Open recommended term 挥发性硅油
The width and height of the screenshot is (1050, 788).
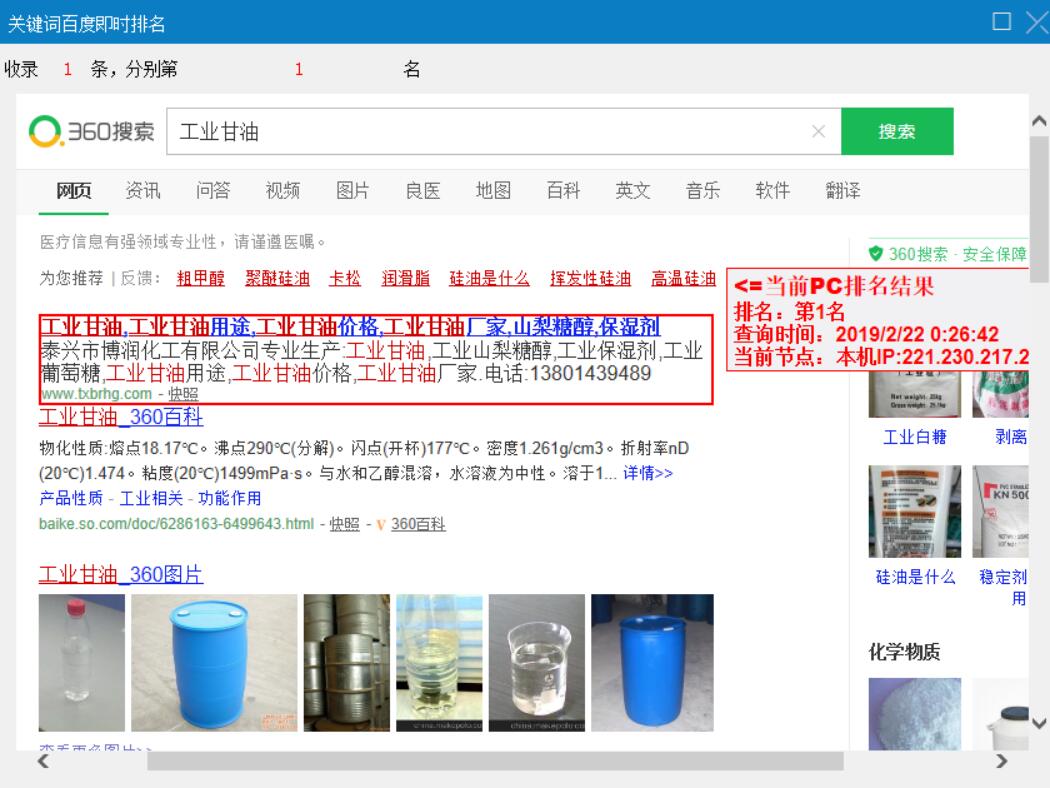591,279
